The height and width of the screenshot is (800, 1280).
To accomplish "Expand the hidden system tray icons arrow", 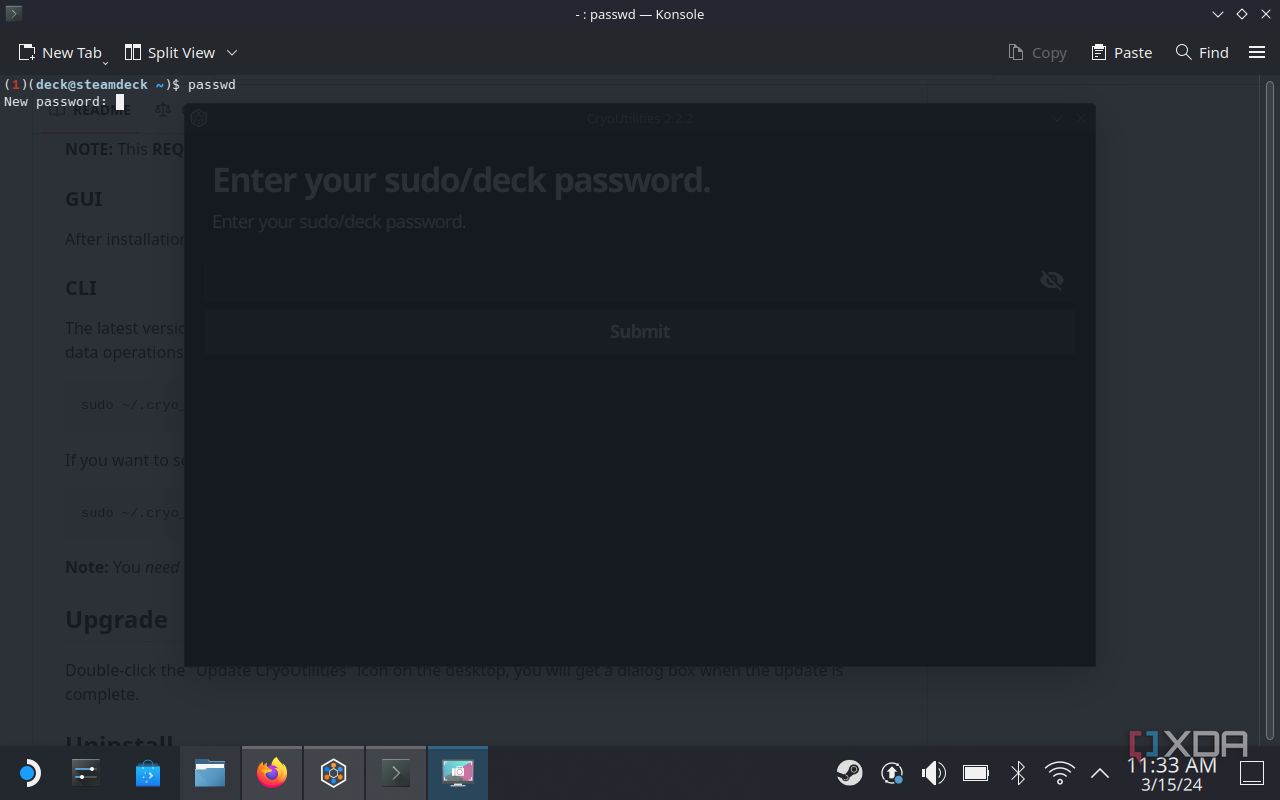I will pyautogui.click(x=1099, y=772).
